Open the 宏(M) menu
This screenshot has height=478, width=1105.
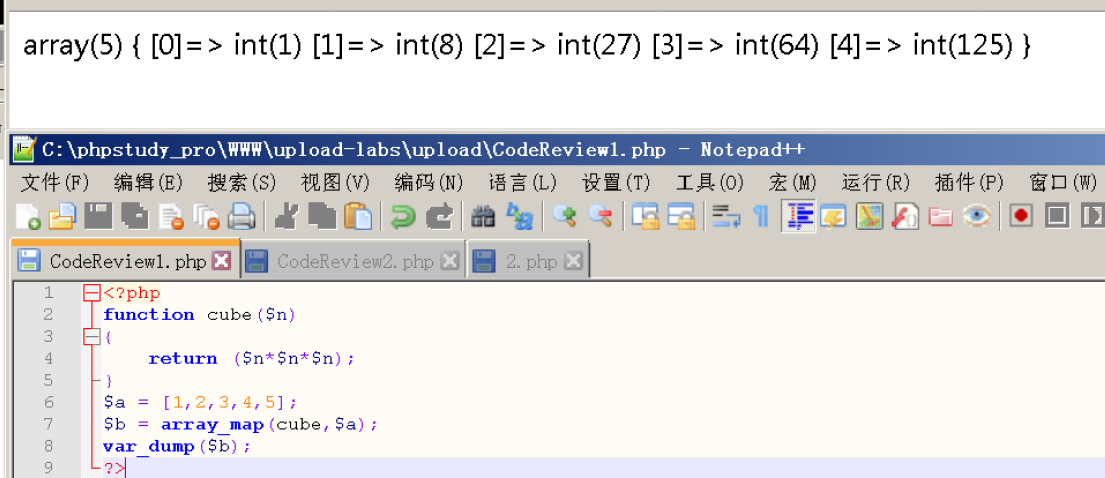(793, 183)
